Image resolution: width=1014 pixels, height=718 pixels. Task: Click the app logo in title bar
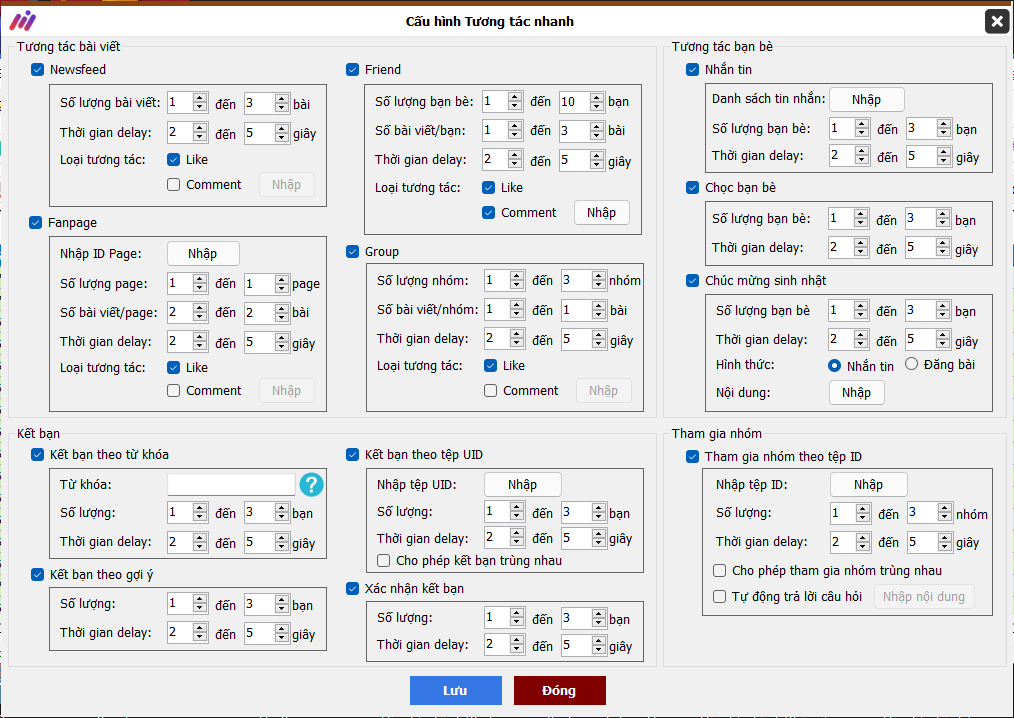point(22,21)
